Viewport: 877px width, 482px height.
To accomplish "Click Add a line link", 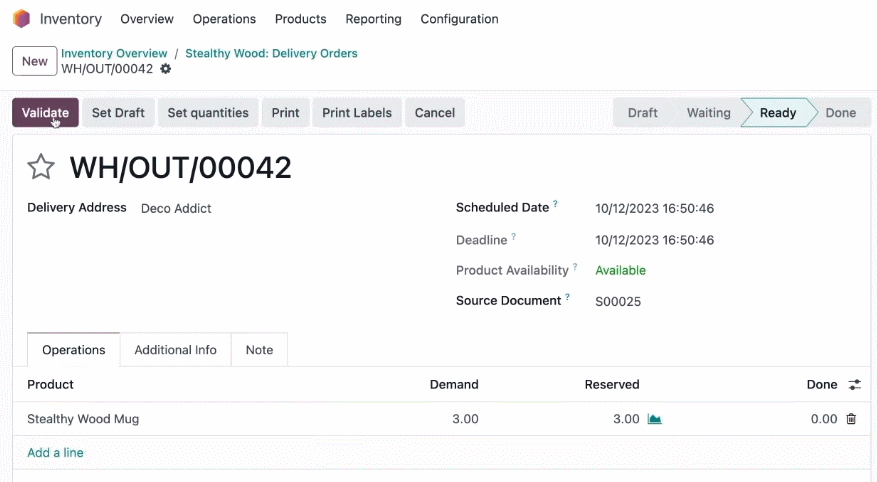I will [x=55, y=453].
